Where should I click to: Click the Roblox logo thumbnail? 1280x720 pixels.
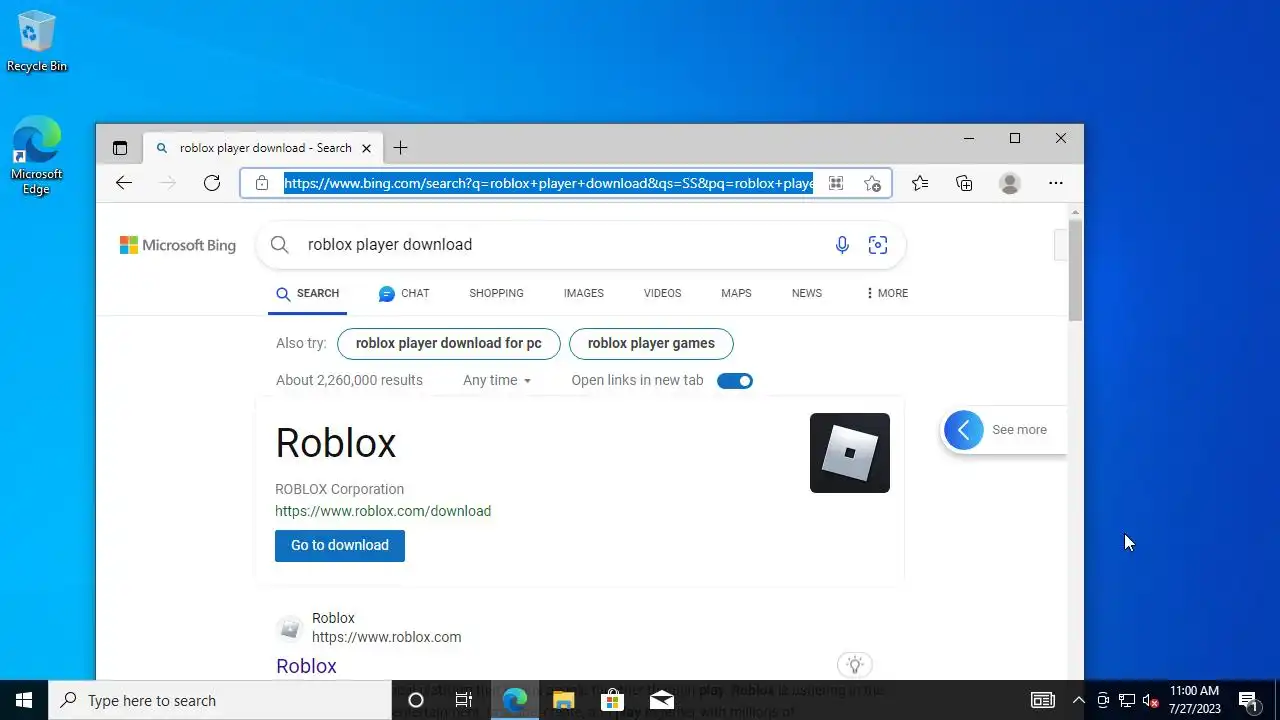click(850, 453)
